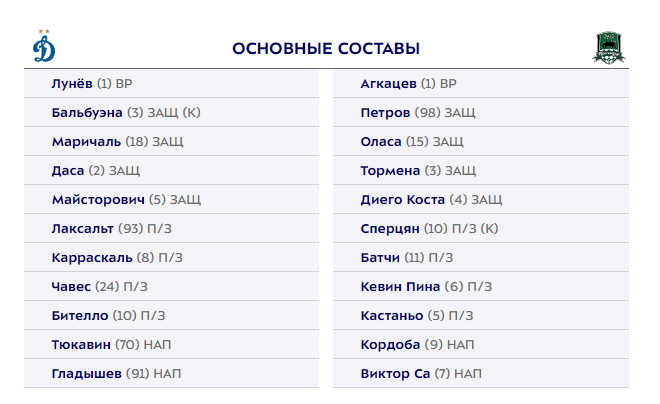Open Бителло player profile
Screen dimensions: 660x404
[x=79, y=316]
